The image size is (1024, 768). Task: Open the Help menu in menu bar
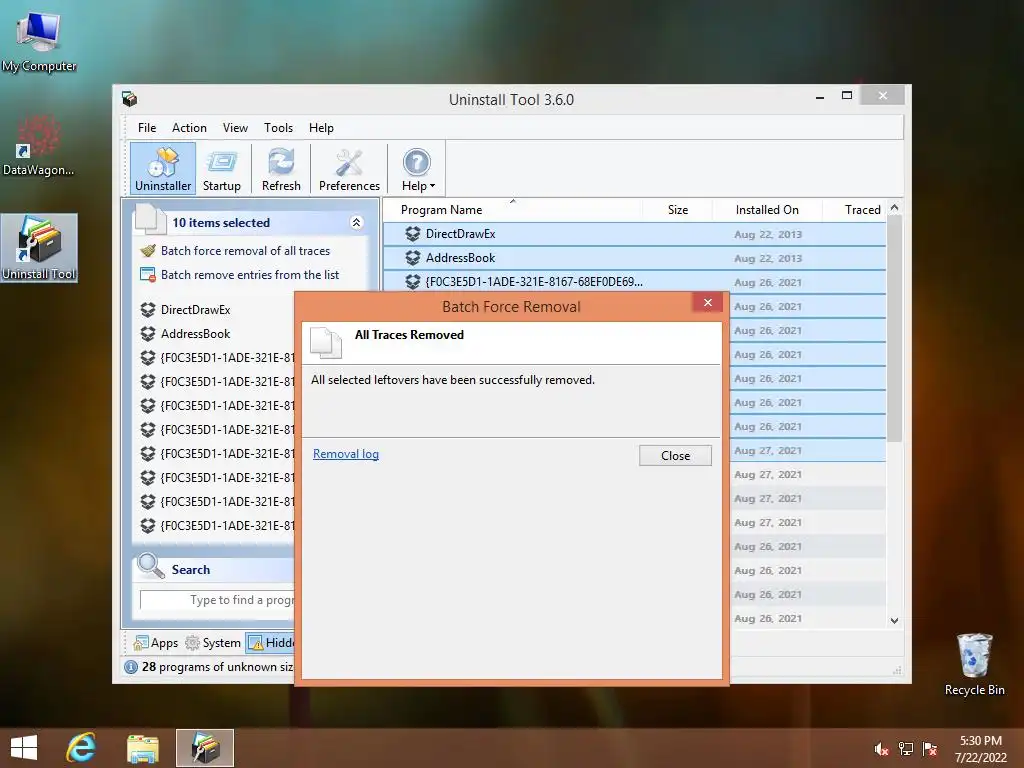pyautogui.click(x=321, y=128)
